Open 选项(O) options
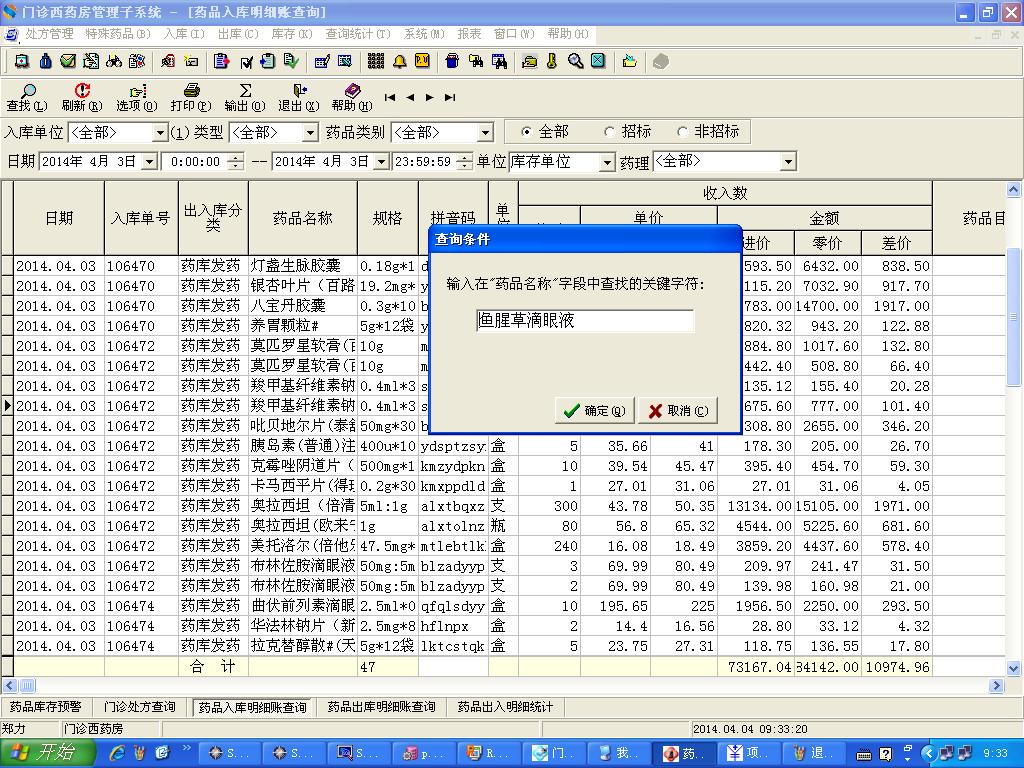 pyautogui.click(x=136, y=97)
